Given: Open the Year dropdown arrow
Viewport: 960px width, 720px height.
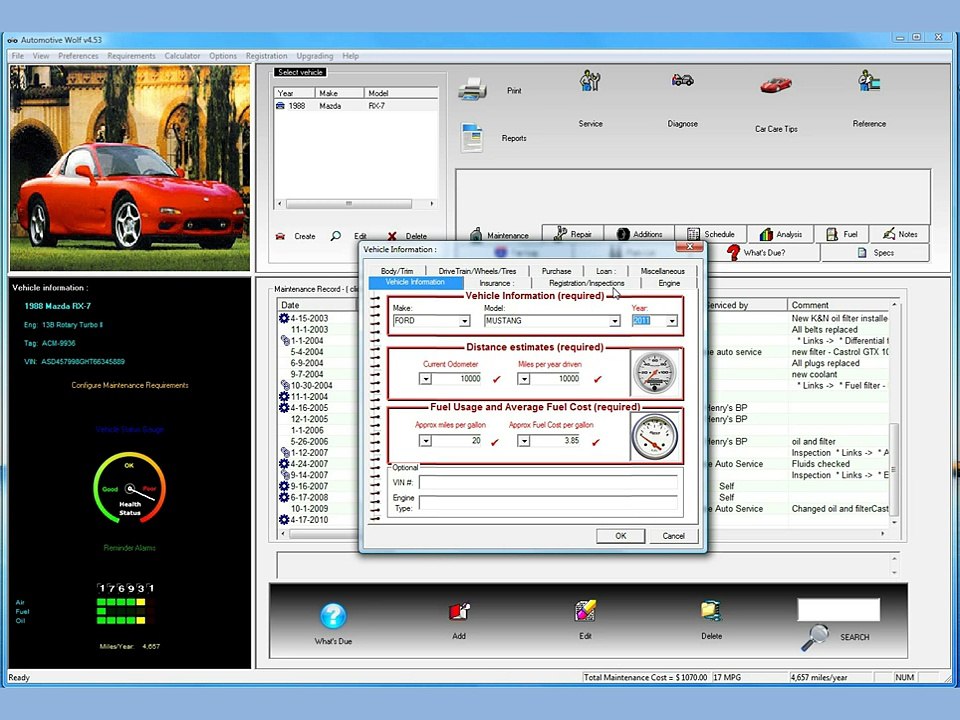Looking at the screenshot, I should coord(672,321).
